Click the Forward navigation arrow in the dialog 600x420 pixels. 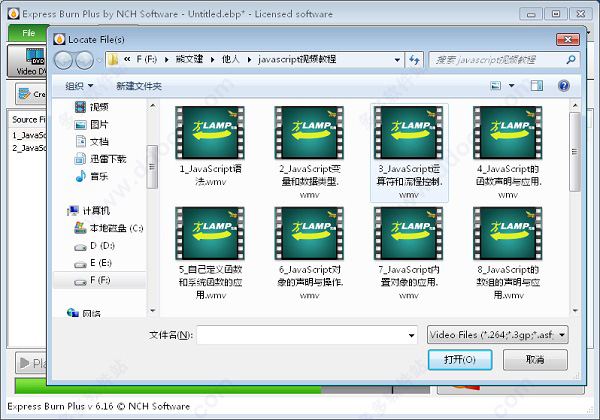84,60
